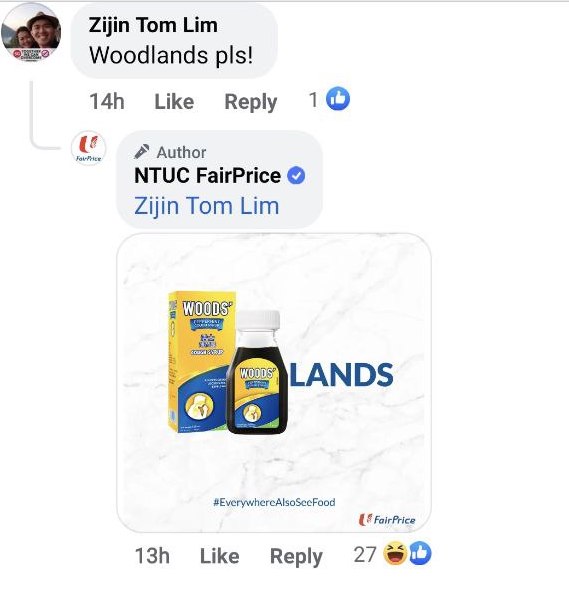569x597 pixels.
Task: View the 27 reactions count
Action: 365,554
